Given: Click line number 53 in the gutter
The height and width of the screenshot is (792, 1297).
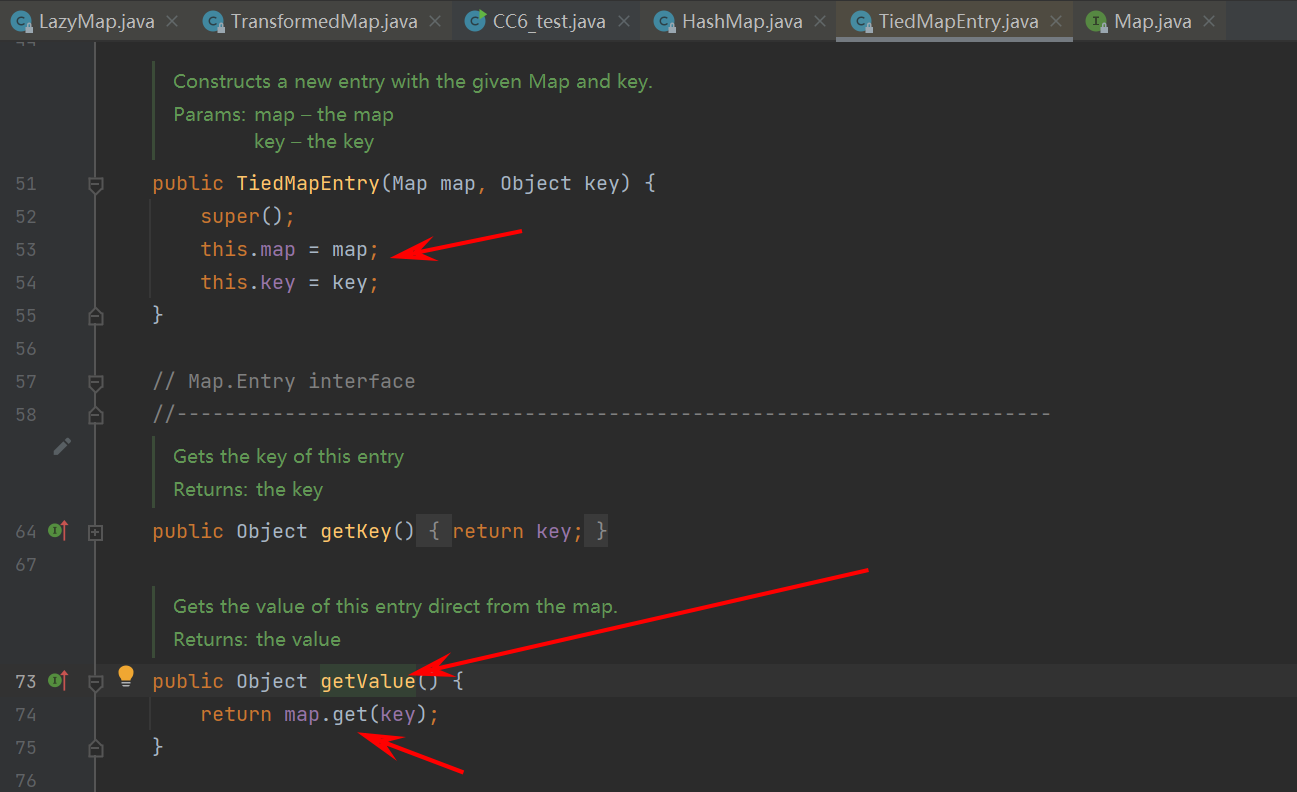Looking at the screenshot, I should 26,250.
